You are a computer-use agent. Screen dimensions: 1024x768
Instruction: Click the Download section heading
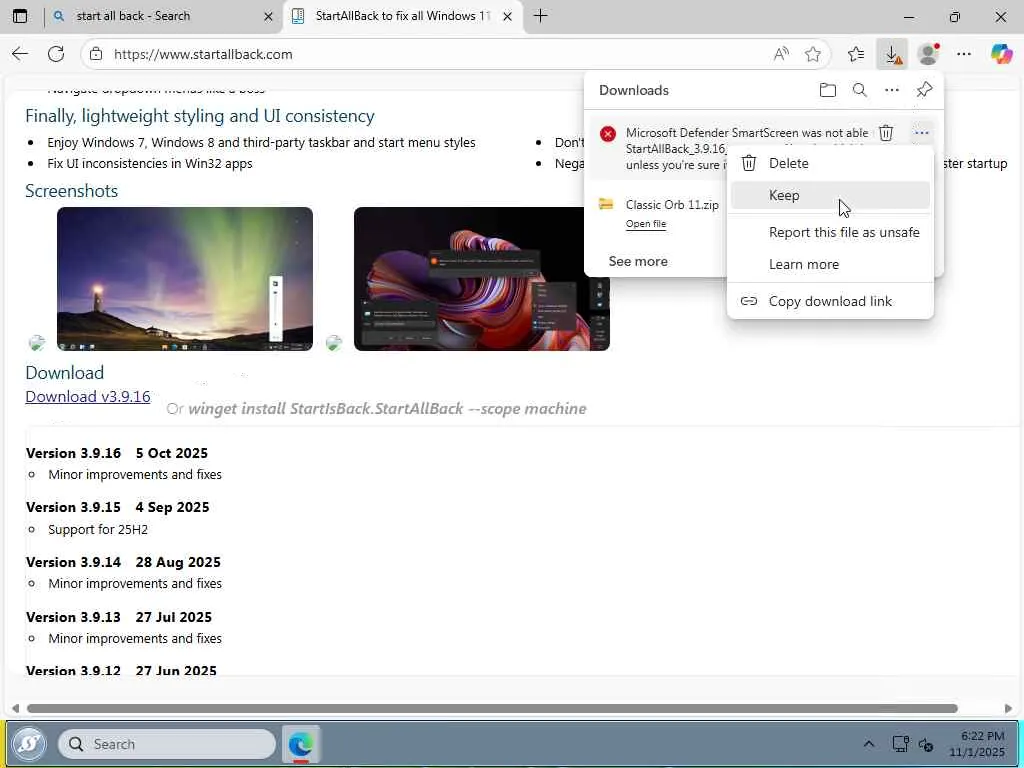(x=65, y=372)
